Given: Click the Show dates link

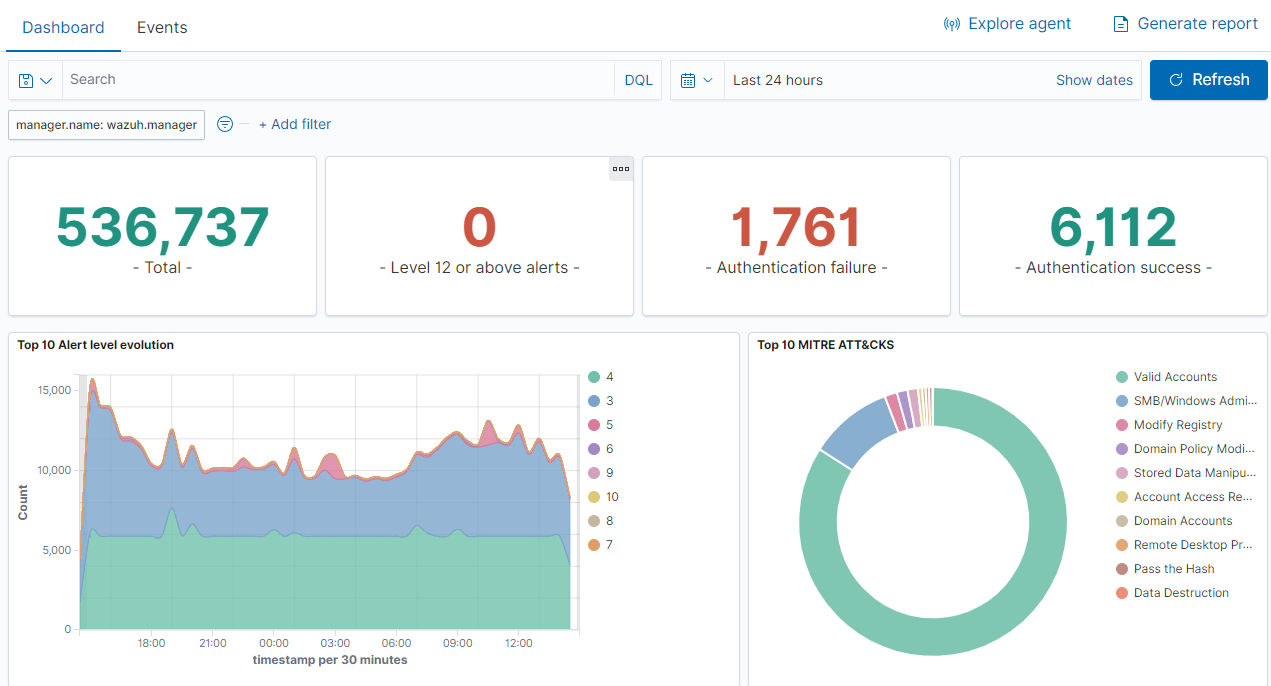Looking at the screenshot, I should [x=1094, y=79].
